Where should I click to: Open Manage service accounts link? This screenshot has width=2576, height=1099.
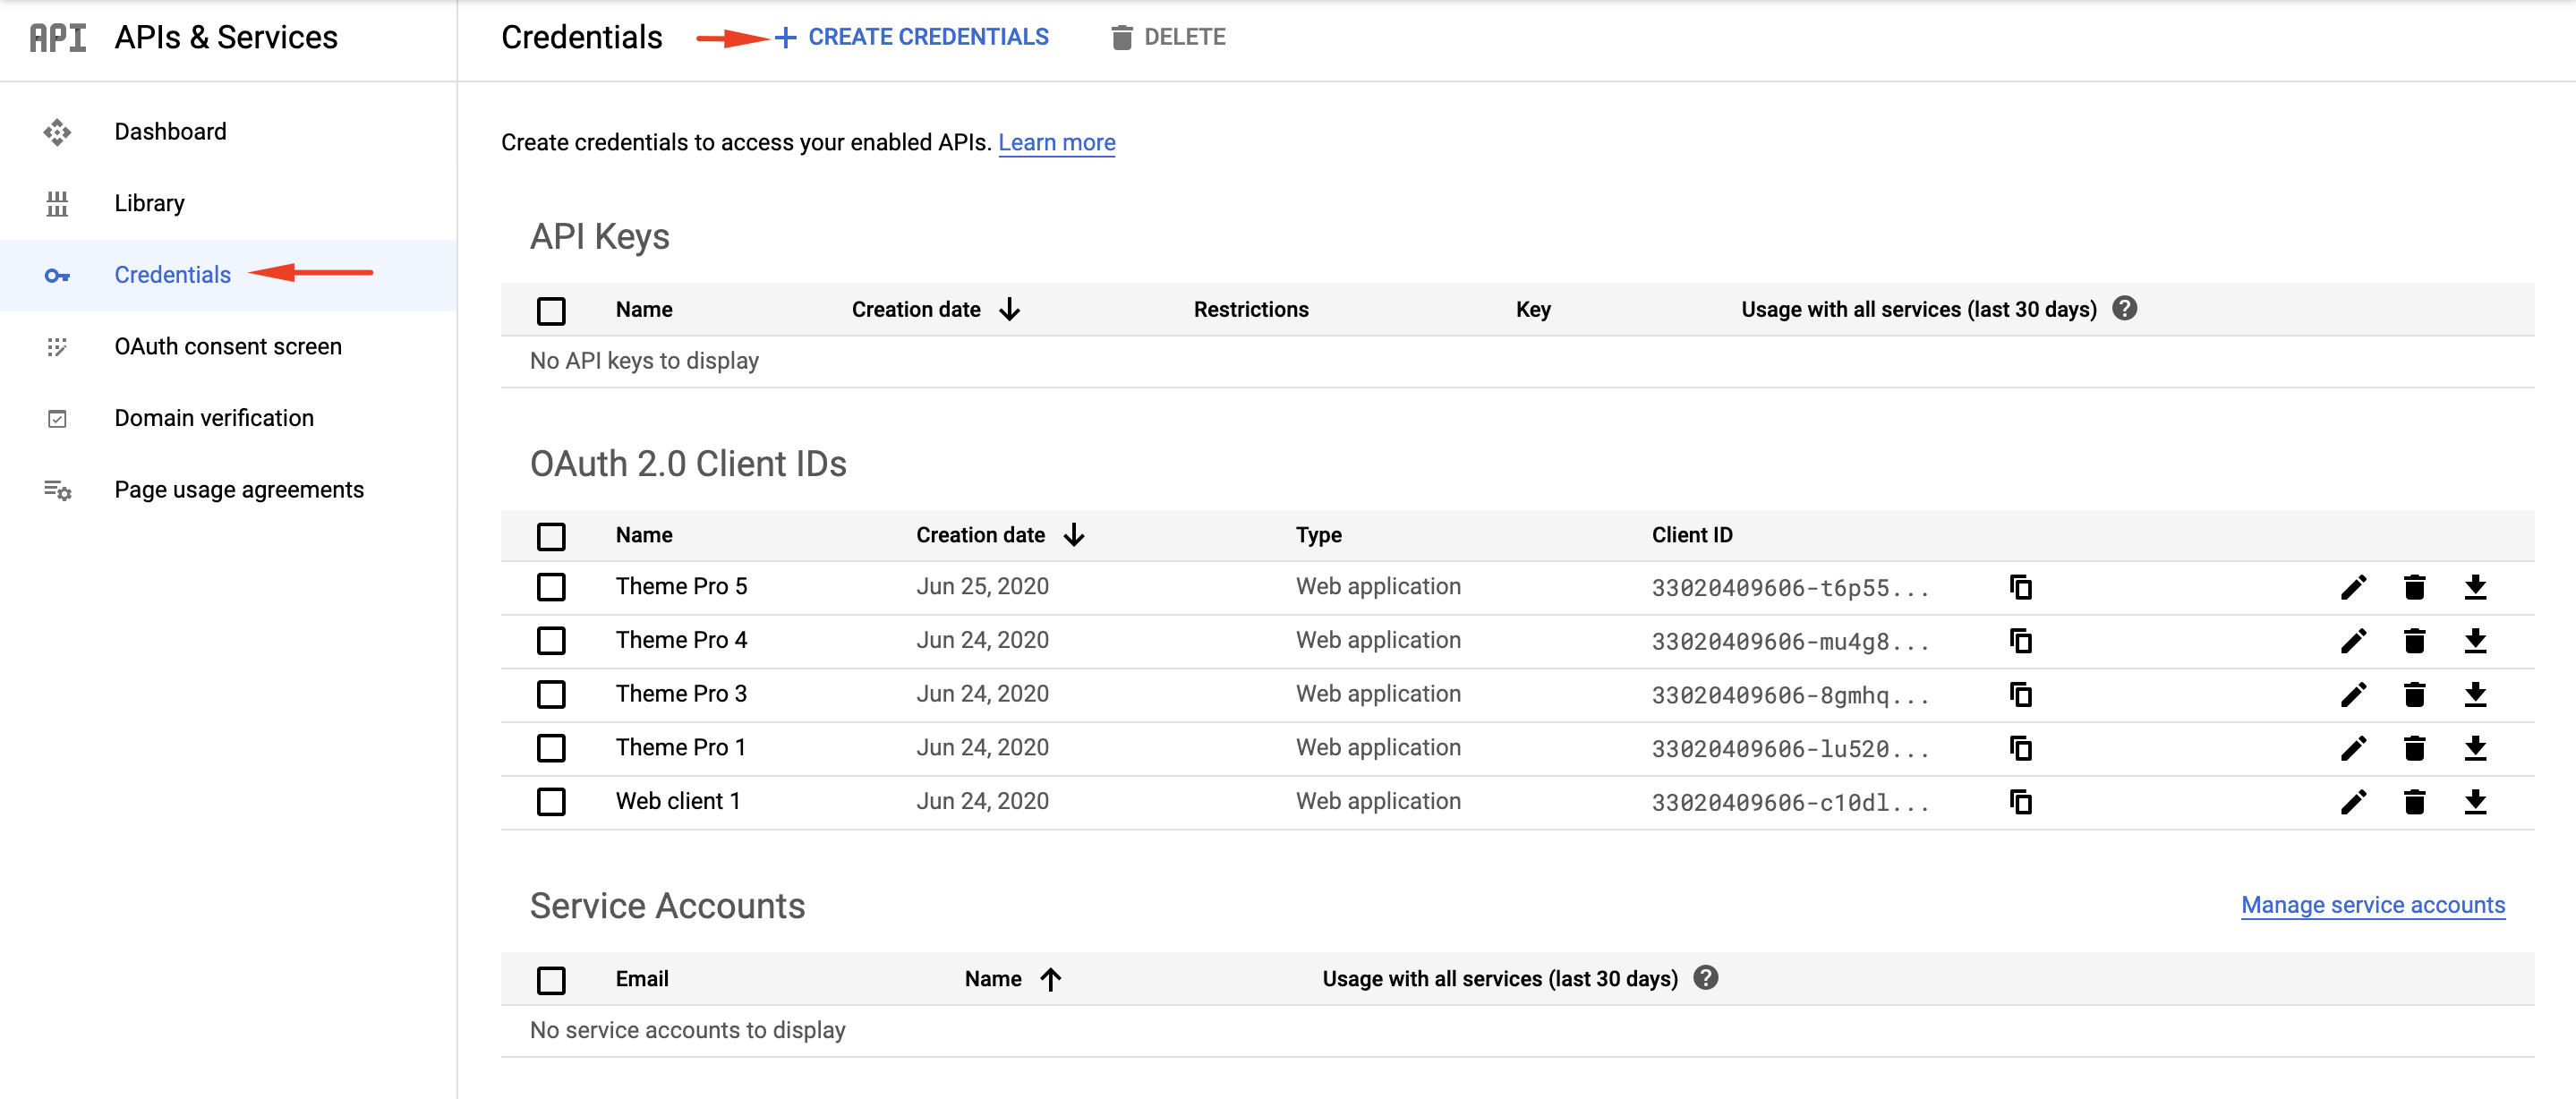click(x=2372, y=905)
